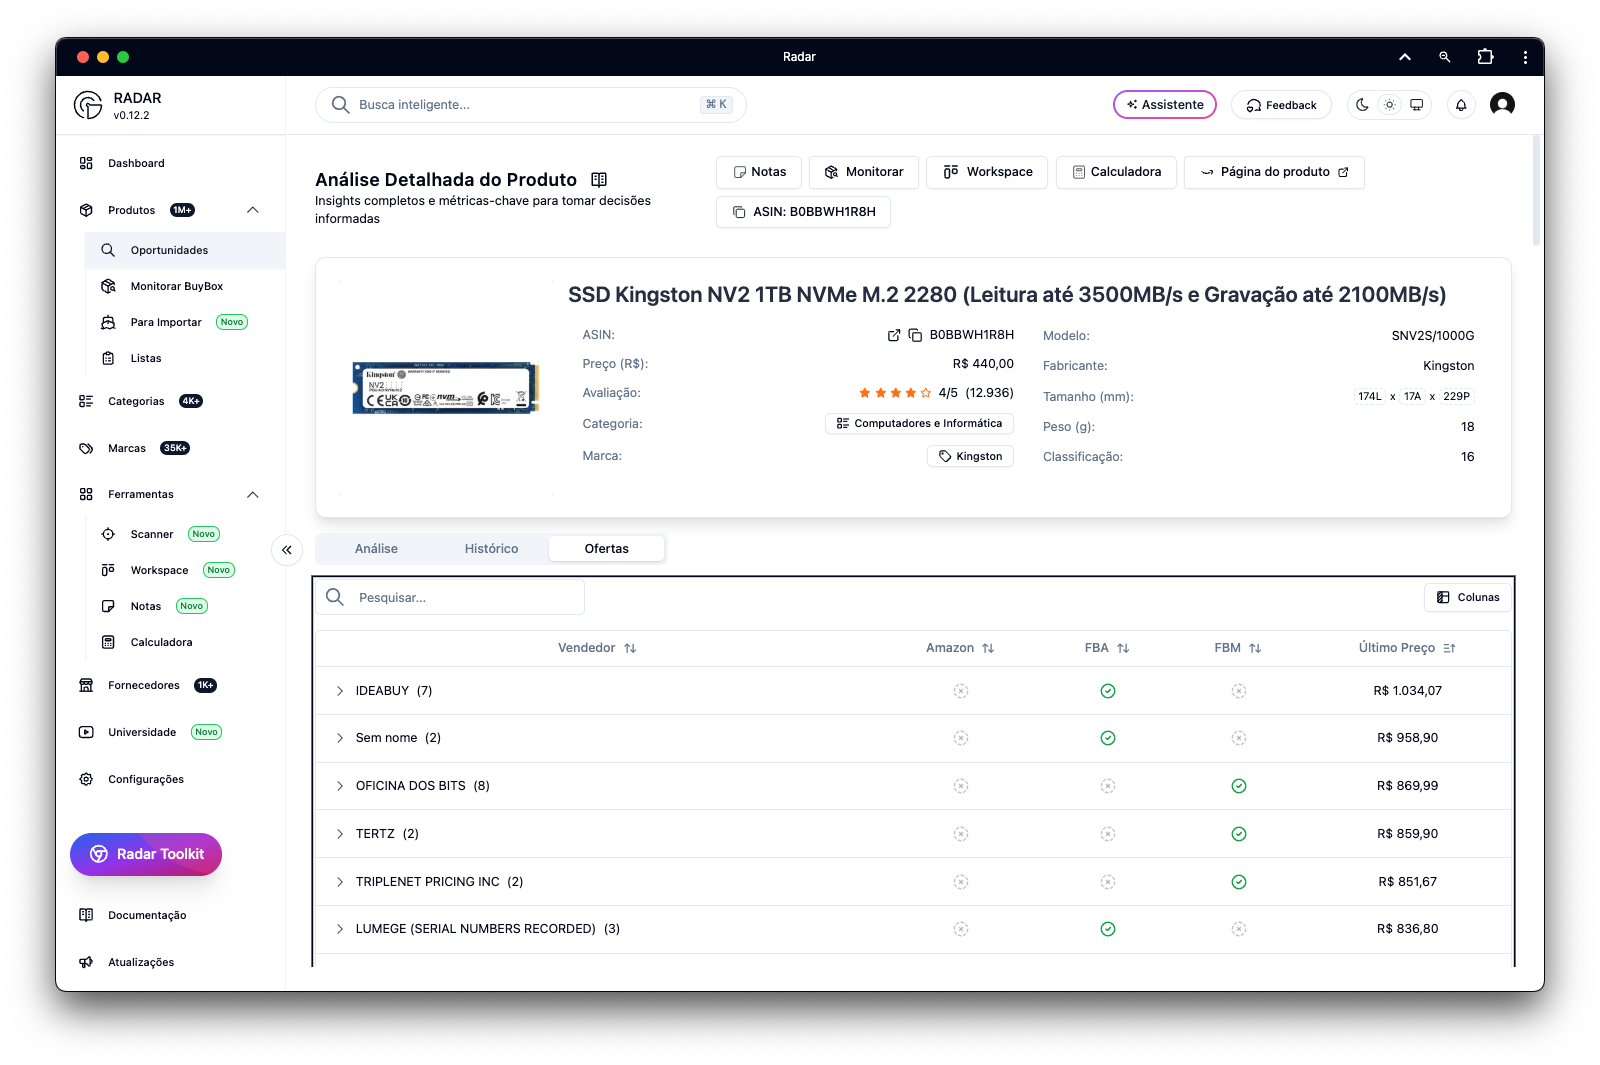
Task: Collapse the Ferramentas section chevron
Action: pyautogui.click(x=253, y=494)
